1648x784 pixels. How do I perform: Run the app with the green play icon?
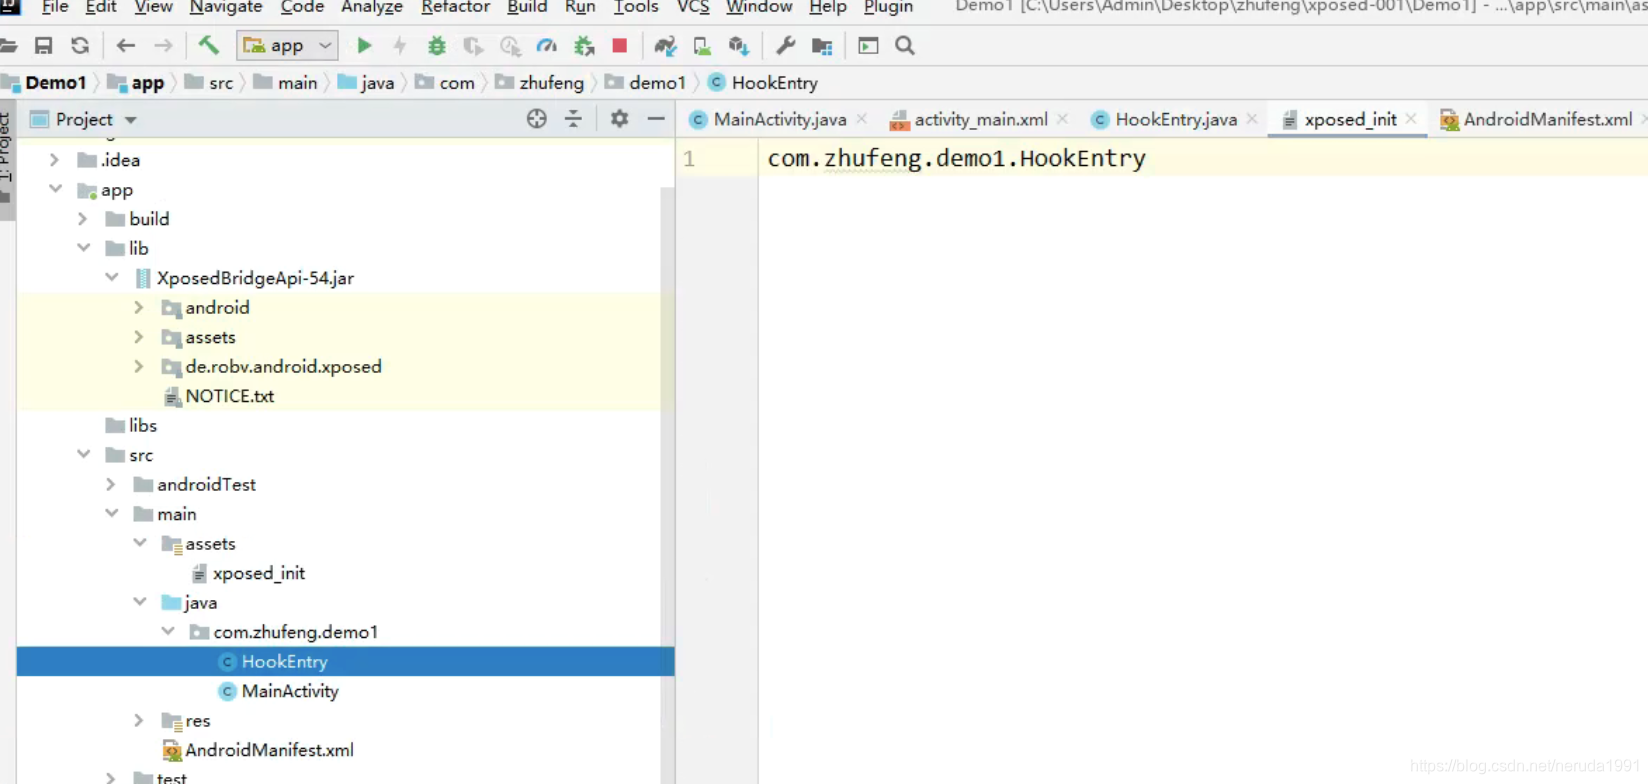(364, 46)
